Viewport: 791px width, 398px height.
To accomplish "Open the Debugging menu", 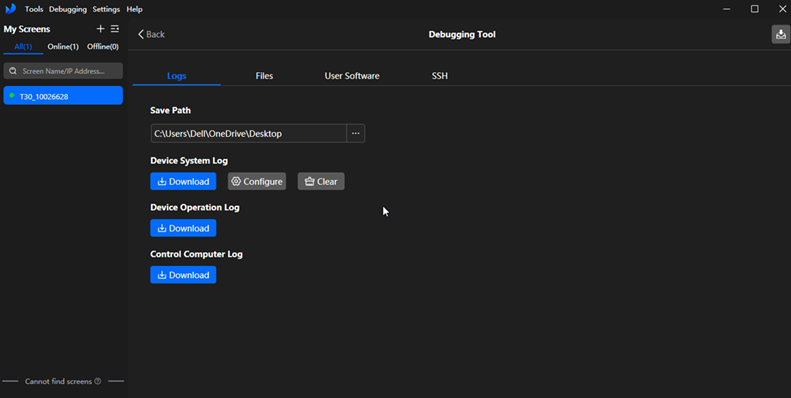I will pyautogui.click(x=68, y=9).
